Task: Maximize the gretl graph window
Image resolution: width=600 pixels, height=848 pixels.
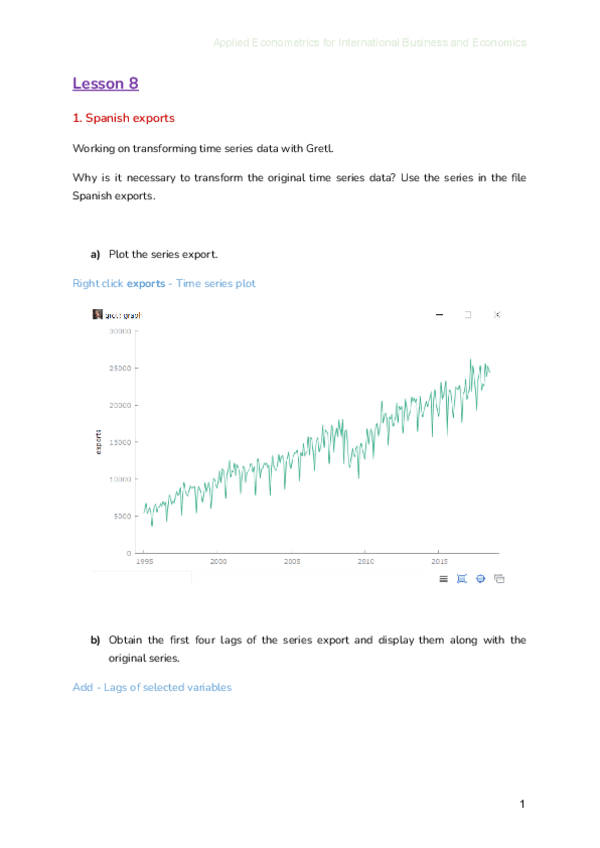Action: pyautogui.click(x=468, y=314)
